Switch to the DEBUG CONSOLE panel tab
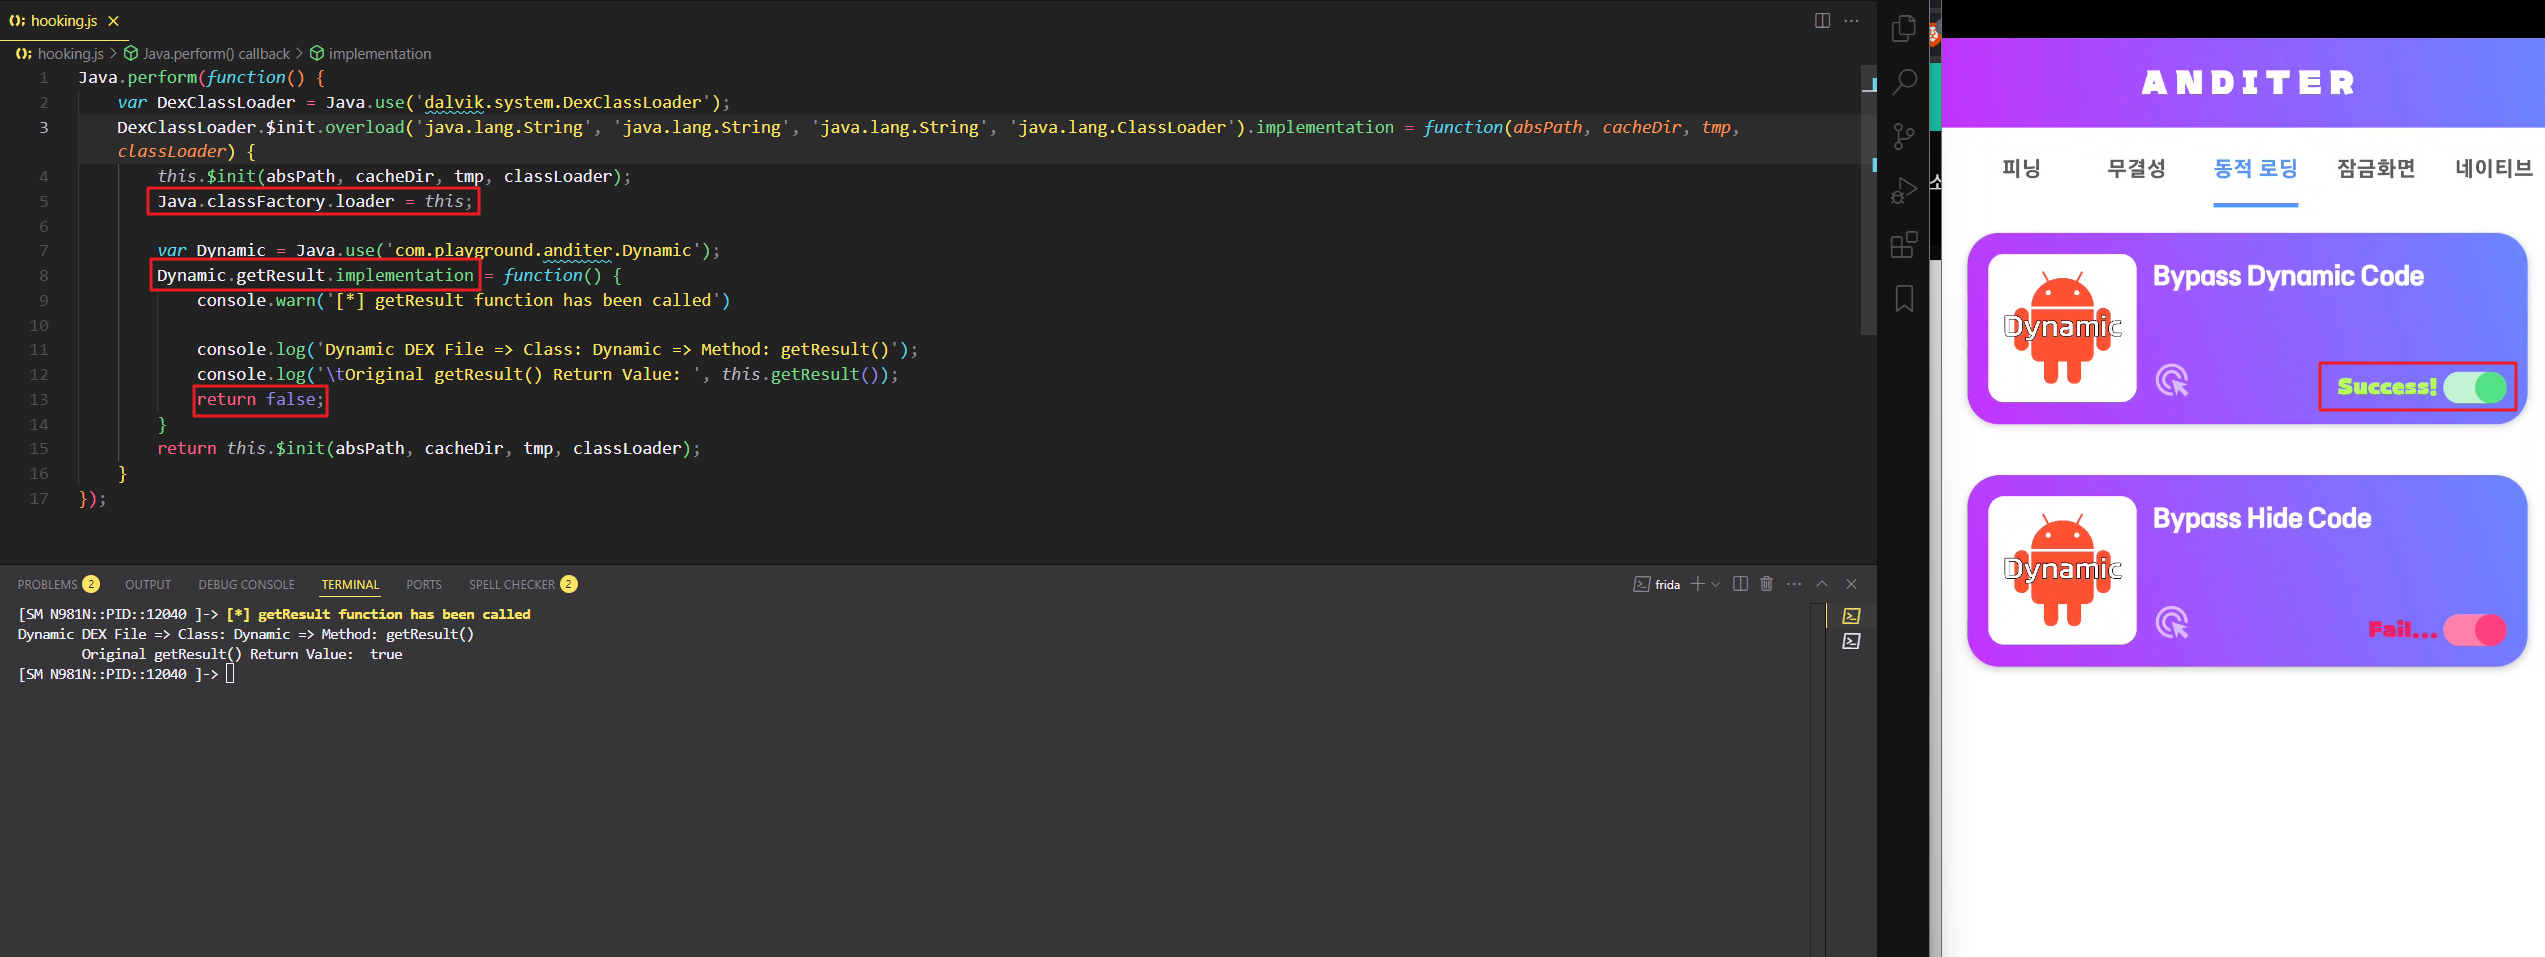 click(246, 584)
